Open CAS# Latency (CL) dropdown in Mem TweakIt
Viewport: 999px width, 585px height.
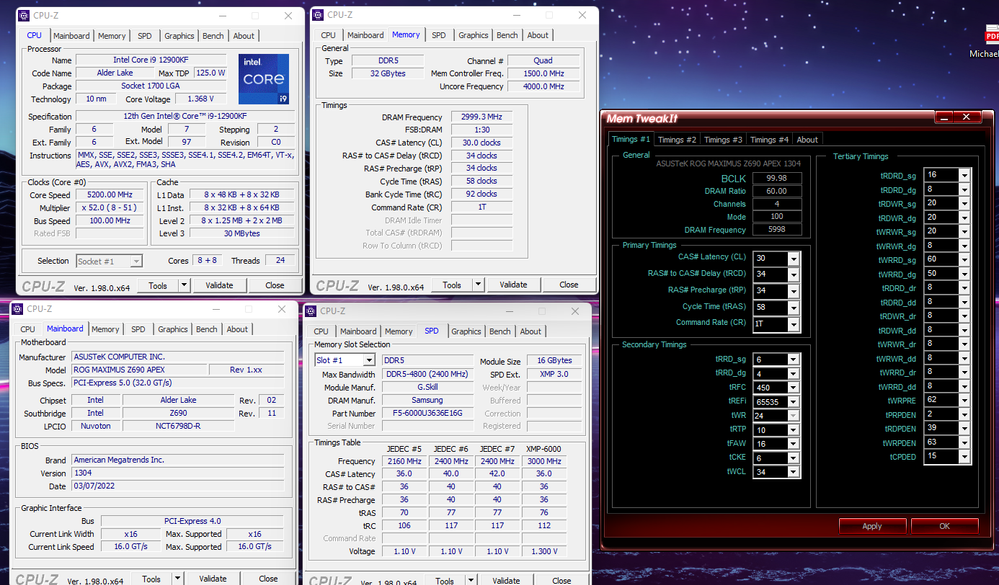point(793,258)
